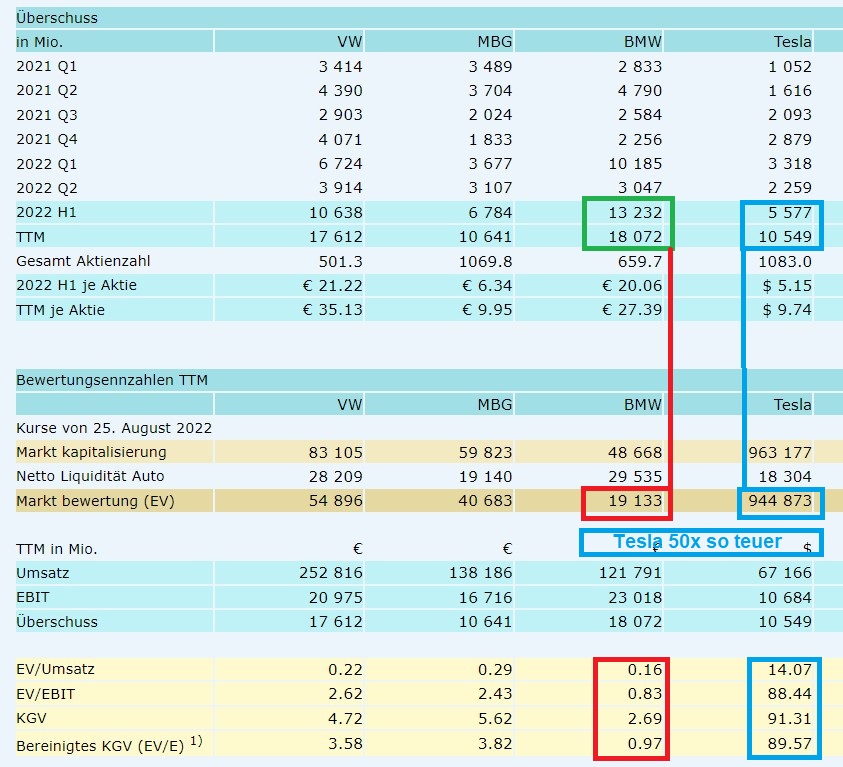Viewport: 843px width, 767px height.
Task: Click VW's 2022 H1 value 10 638
Action: click(x=335, y=213)
